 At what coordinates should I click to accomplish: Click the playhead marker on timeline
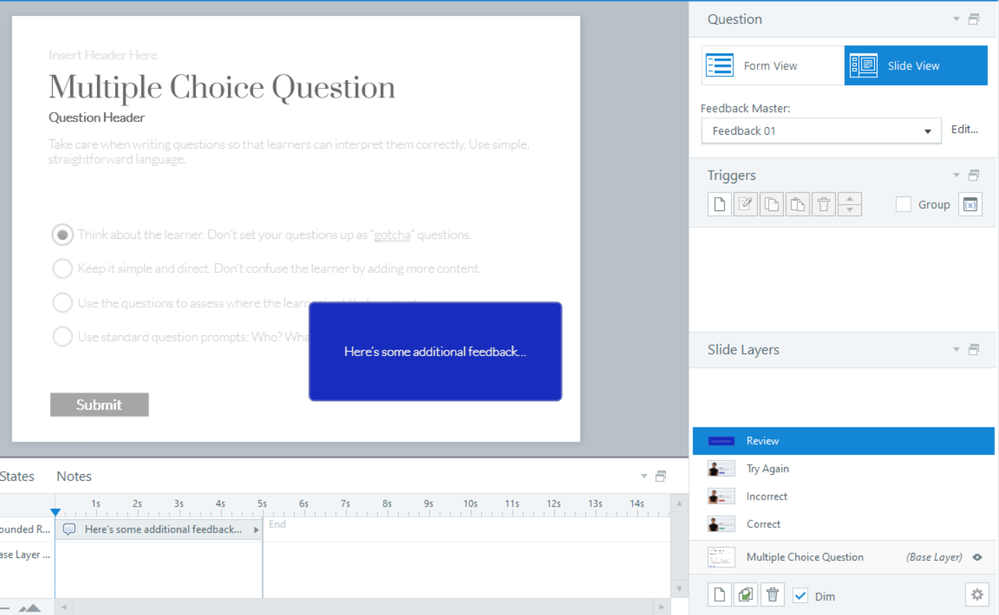tap(55, 512)
